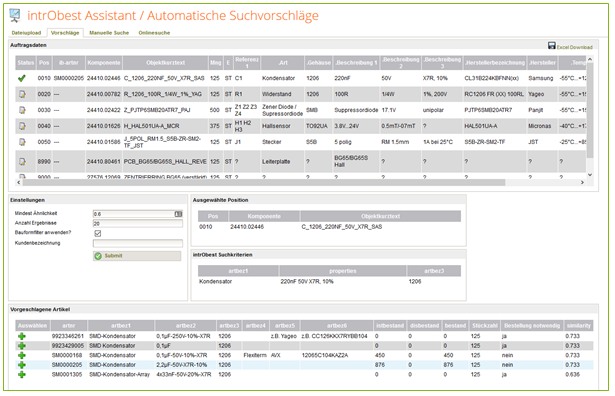Click artbez2 cell 2,2µF-50V-X7R-10%
Image resolution: width=615 pixels, height=396 pixels.
pos(182,365)
